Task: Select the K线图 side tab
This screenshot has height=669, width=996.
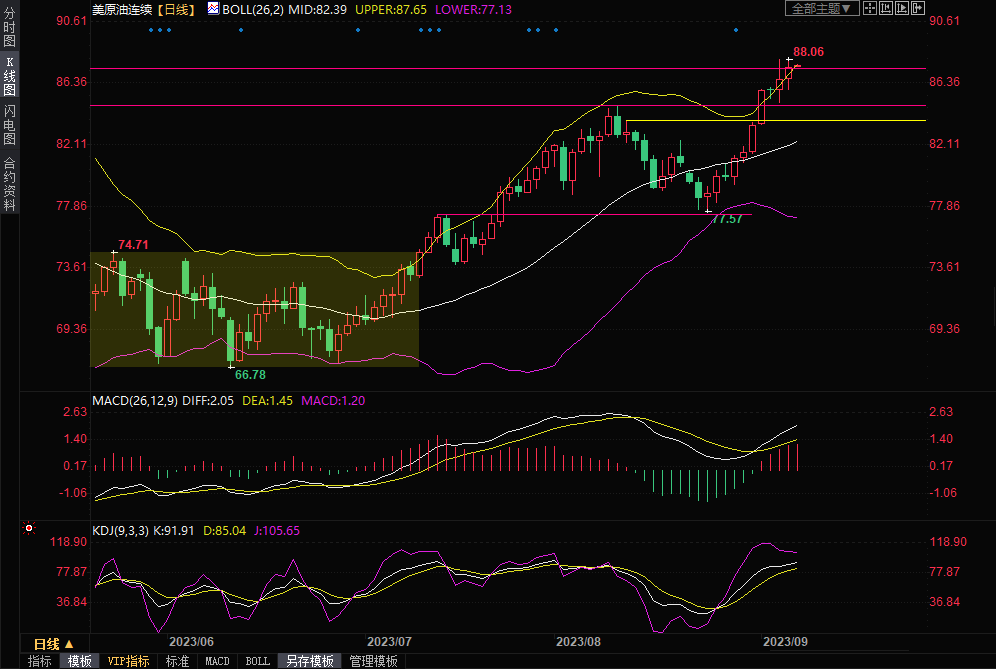Action: point(9,76)
